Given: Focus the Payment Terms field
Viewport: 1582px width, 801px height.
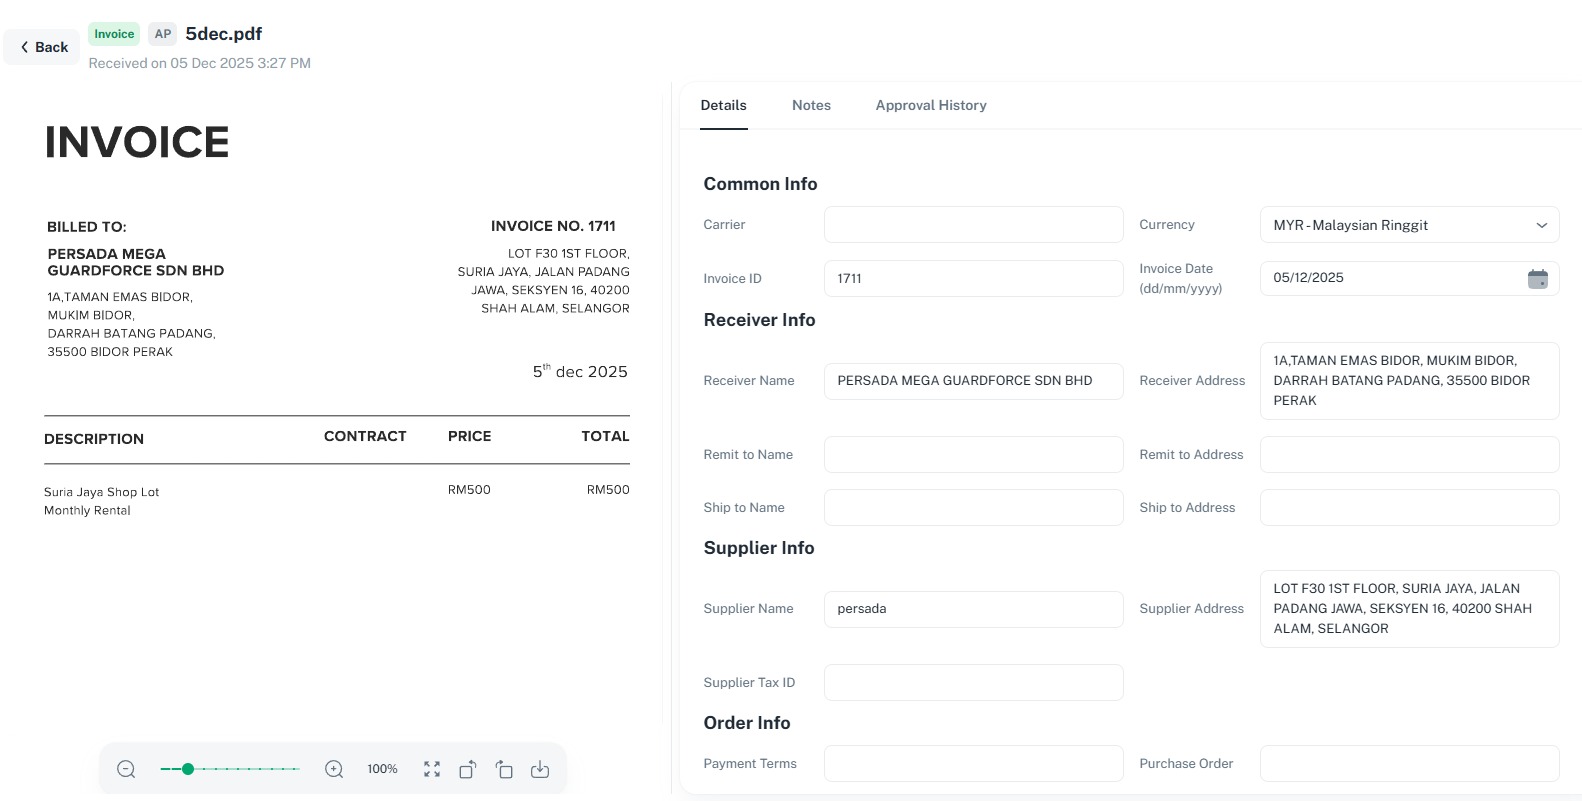Looking at the screenshot, I should pos(973,764).
